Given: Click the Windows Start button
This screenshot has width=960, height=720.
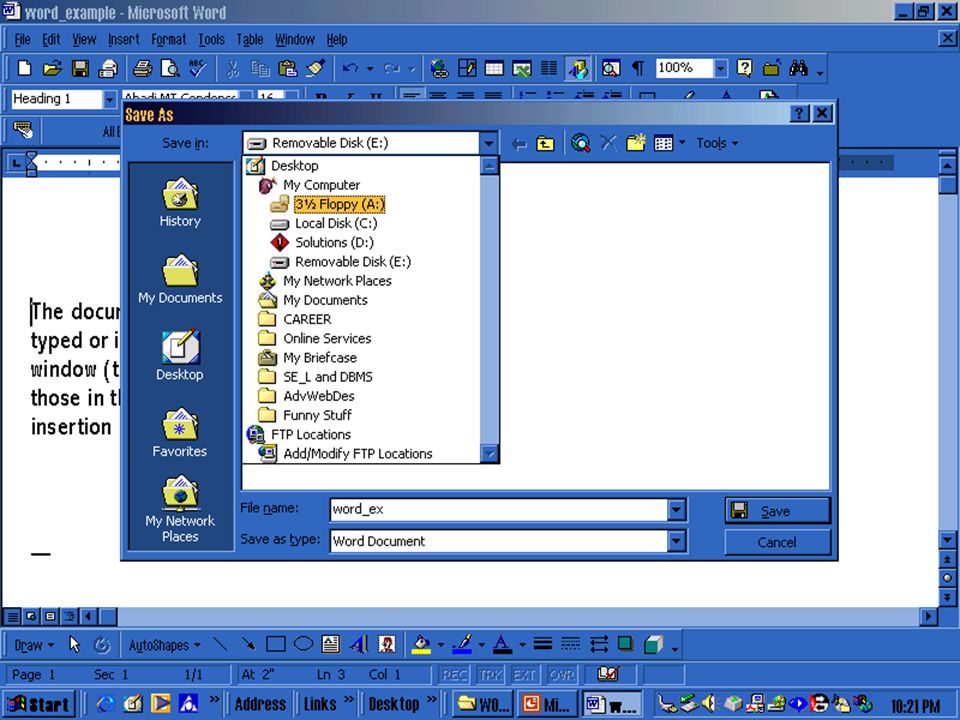Looking at the screenshot, I should point(39,704).
